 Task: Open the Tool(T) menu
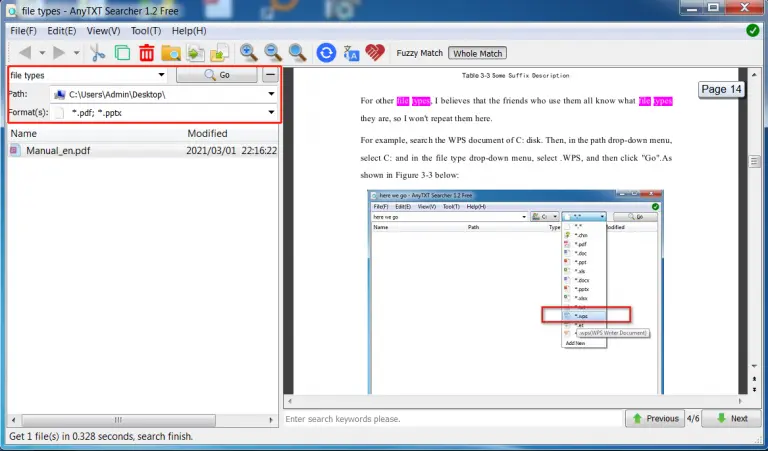click(146, 31)
